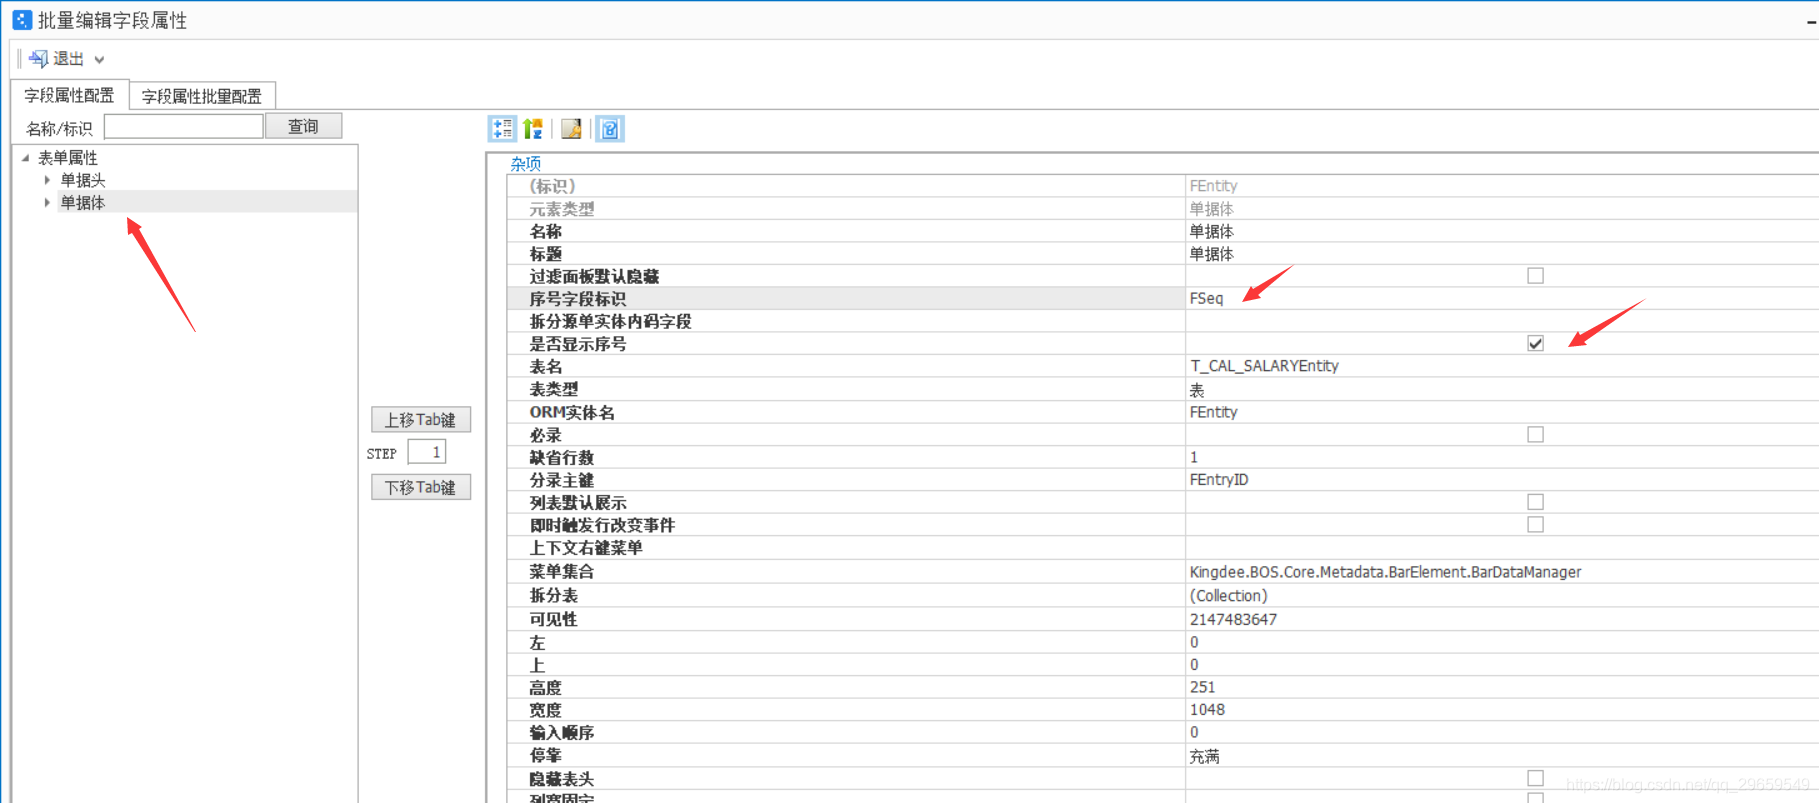
Task: Collapse the 表单属性 tree node
Action: [x=26, y=158]
